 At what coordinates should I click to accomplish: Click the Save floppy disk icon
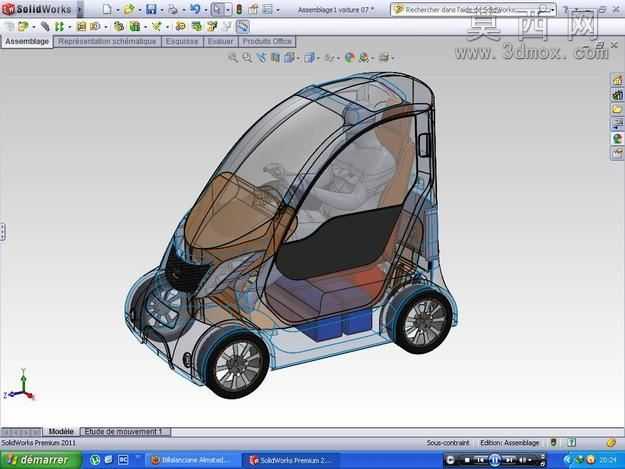coord(151,9)
